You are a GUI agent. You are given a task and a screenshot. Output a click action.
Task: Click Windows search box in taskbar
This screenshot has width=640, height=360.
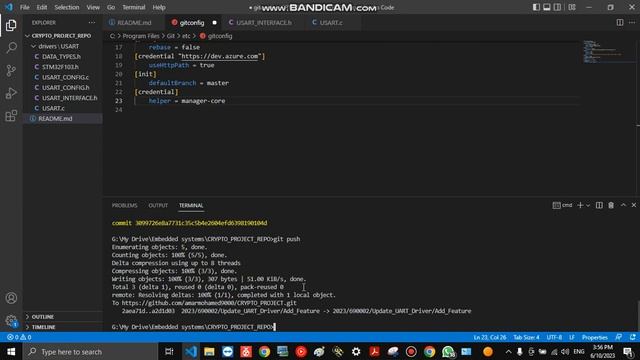91,351
